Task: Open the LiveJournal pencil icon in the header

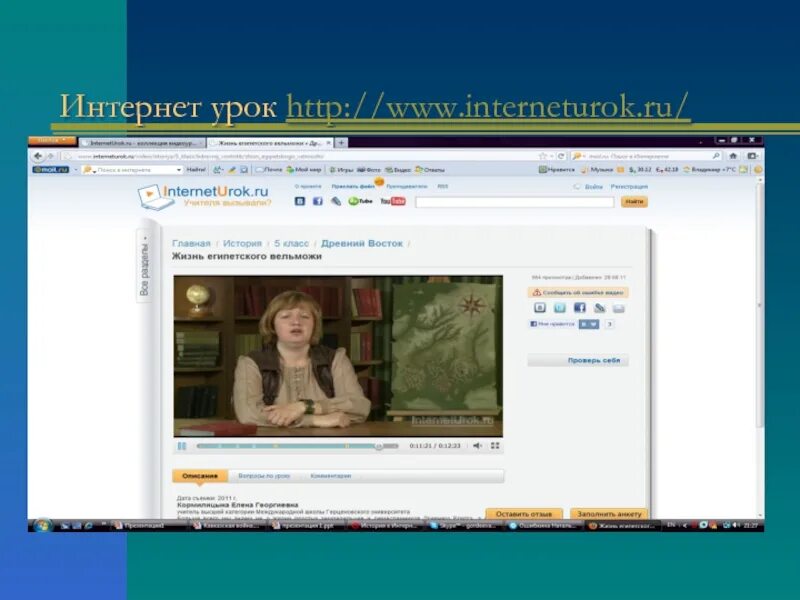Action: coord(336,201)
